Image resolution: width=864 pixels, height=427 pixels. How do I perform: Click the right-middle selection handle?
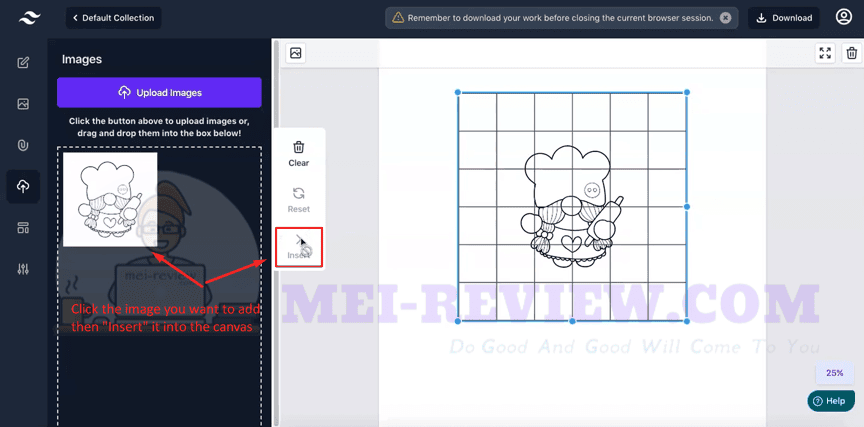[x=687, y=207]
